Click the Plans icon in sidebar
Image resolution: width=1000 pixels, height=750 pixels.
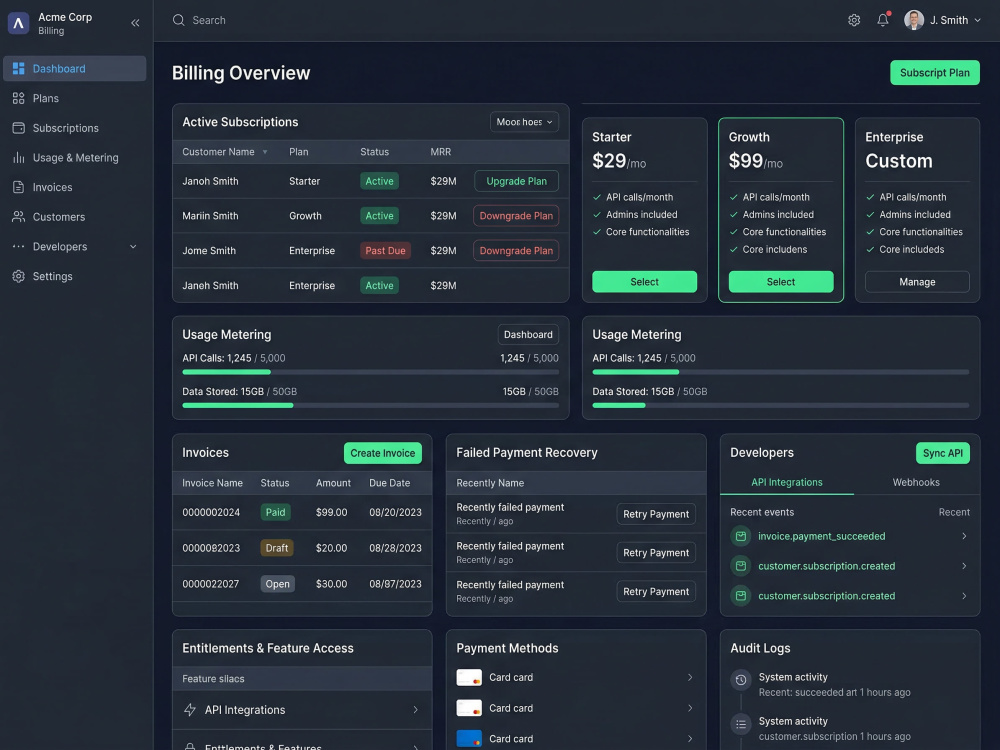tap(18, 98)
